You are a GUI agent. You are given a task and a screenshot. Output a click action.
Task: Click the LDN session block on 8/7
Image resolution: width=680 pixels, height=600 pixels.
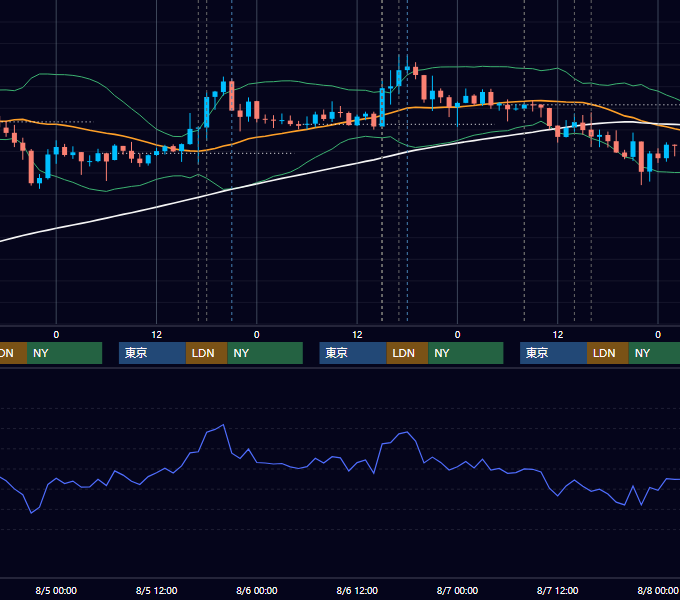pyautogui.click(x=608, y=353)
